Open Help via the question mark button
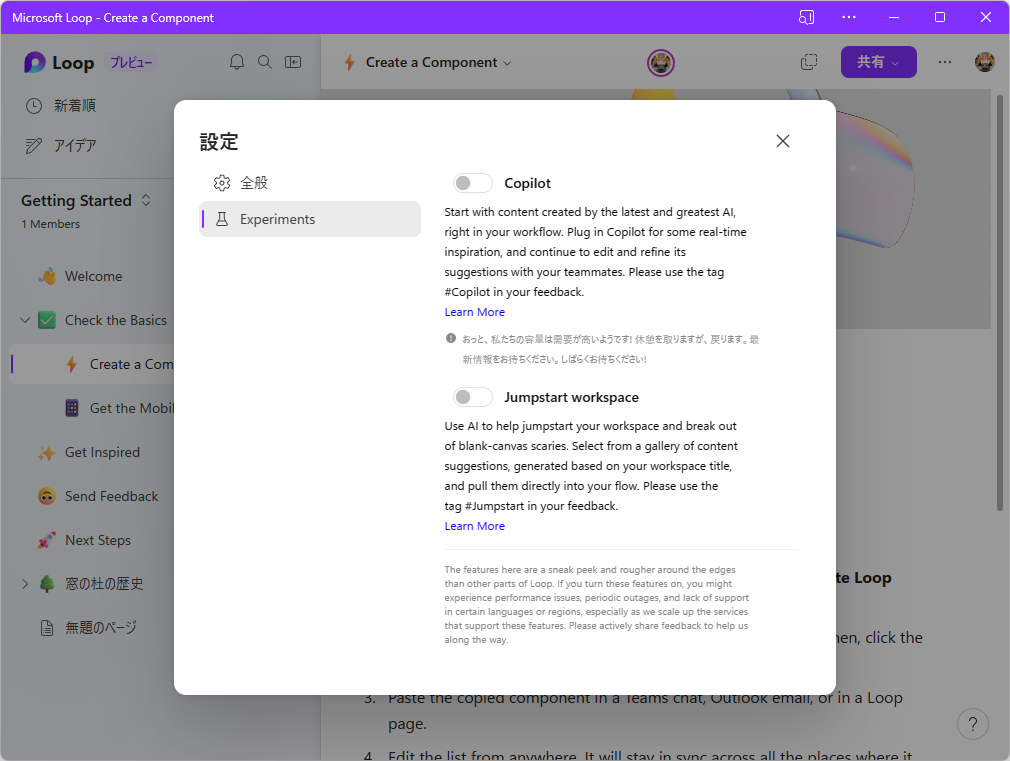Screen dimensions: 1010x761 pos(972,723)
